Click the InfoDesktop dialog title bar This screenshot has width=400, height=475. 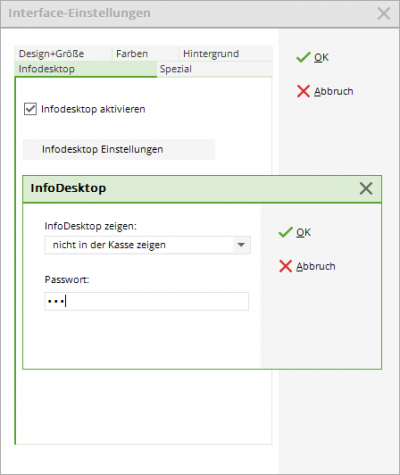point(202,189)
